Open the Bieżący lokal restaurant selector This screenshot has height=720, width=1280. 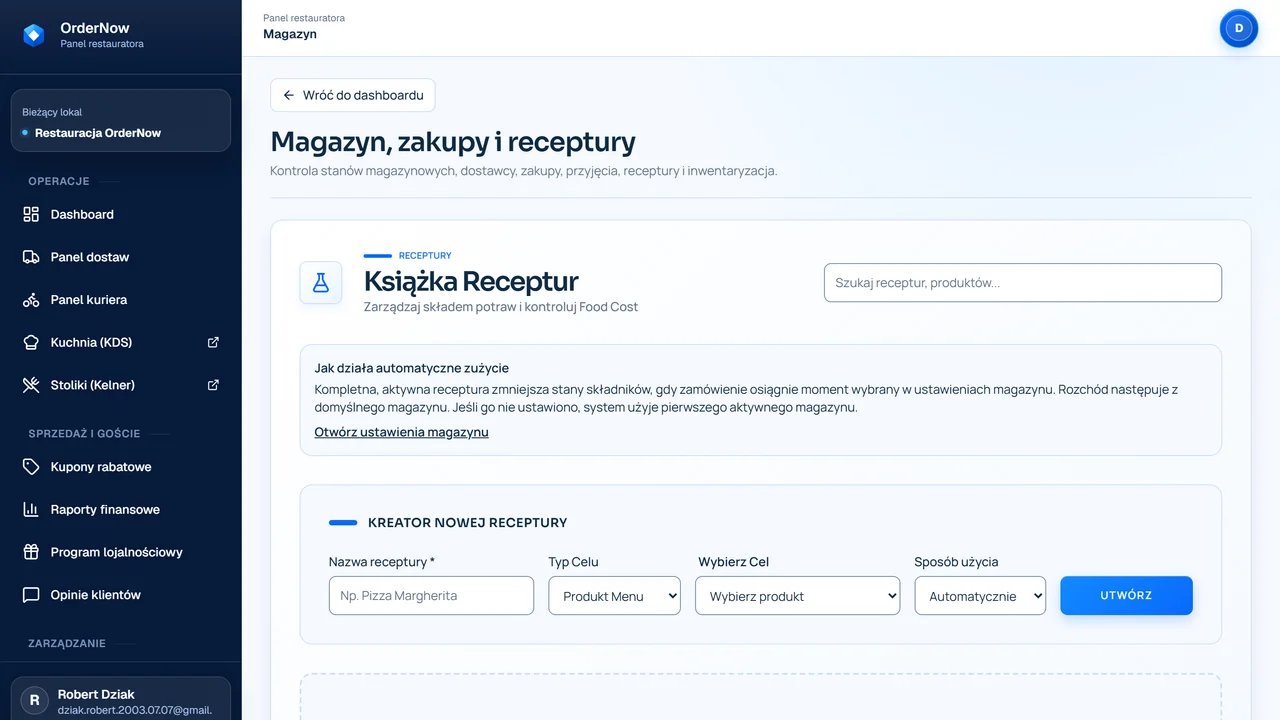pos(121,121)
